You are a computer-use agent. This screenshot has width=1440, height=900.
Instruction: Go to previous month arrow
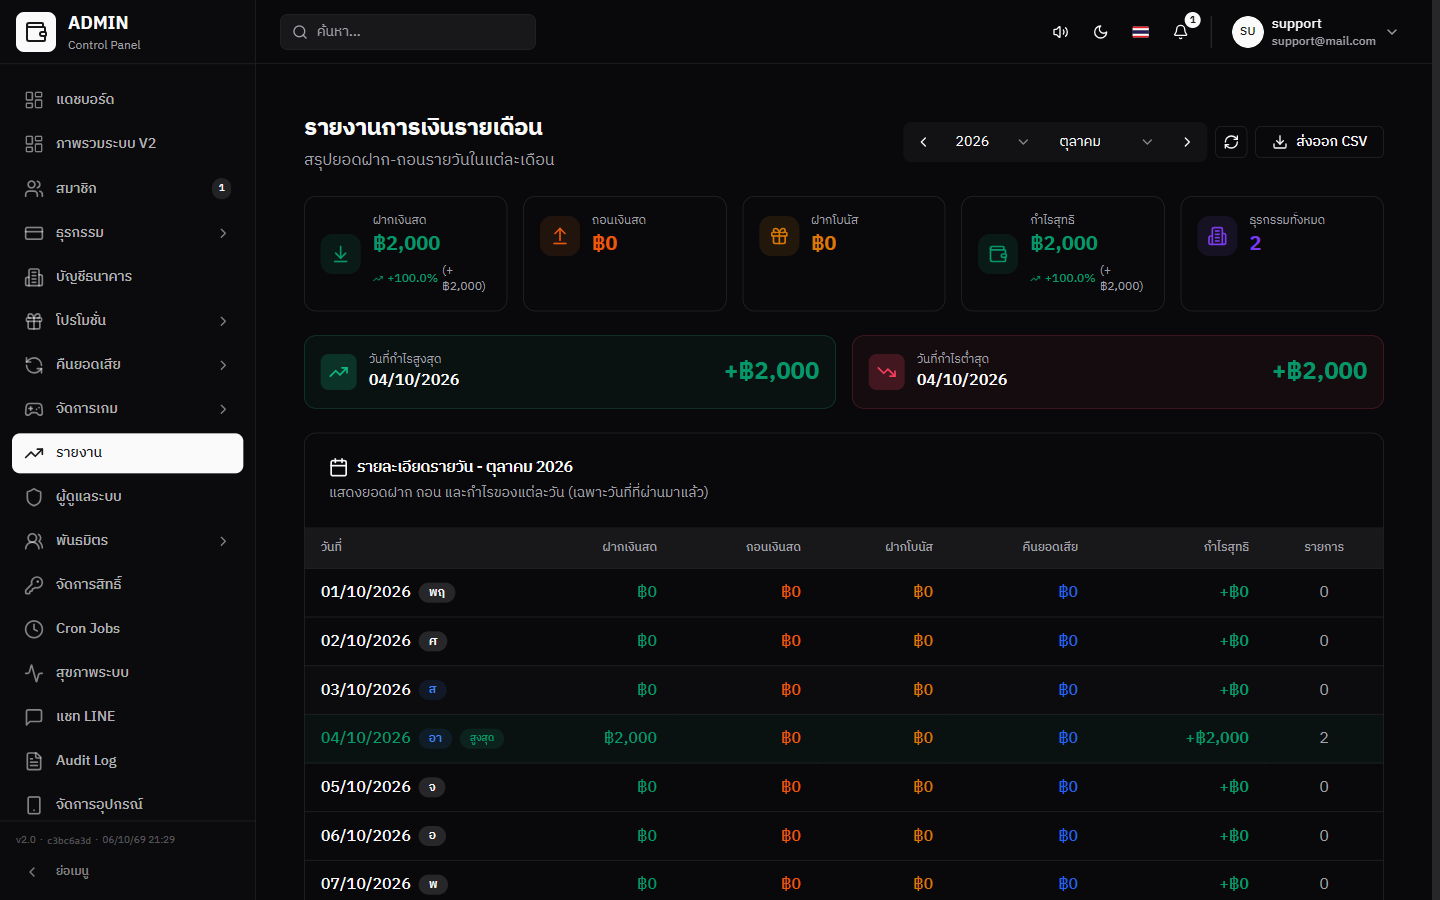pyautogui.click(x=923, y=142)
